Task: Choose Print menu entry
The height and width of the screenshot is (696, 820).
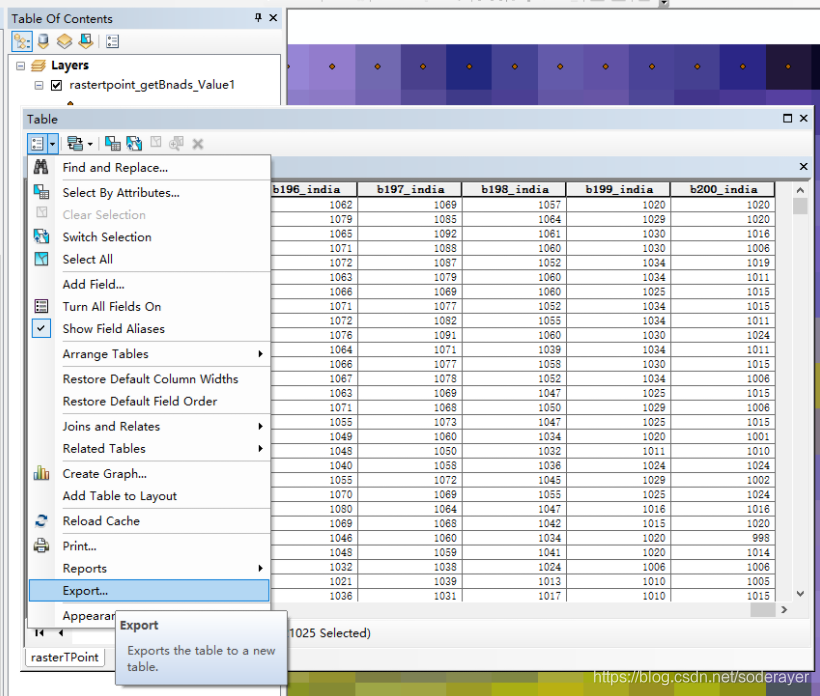Action: [x=150, y=546]
